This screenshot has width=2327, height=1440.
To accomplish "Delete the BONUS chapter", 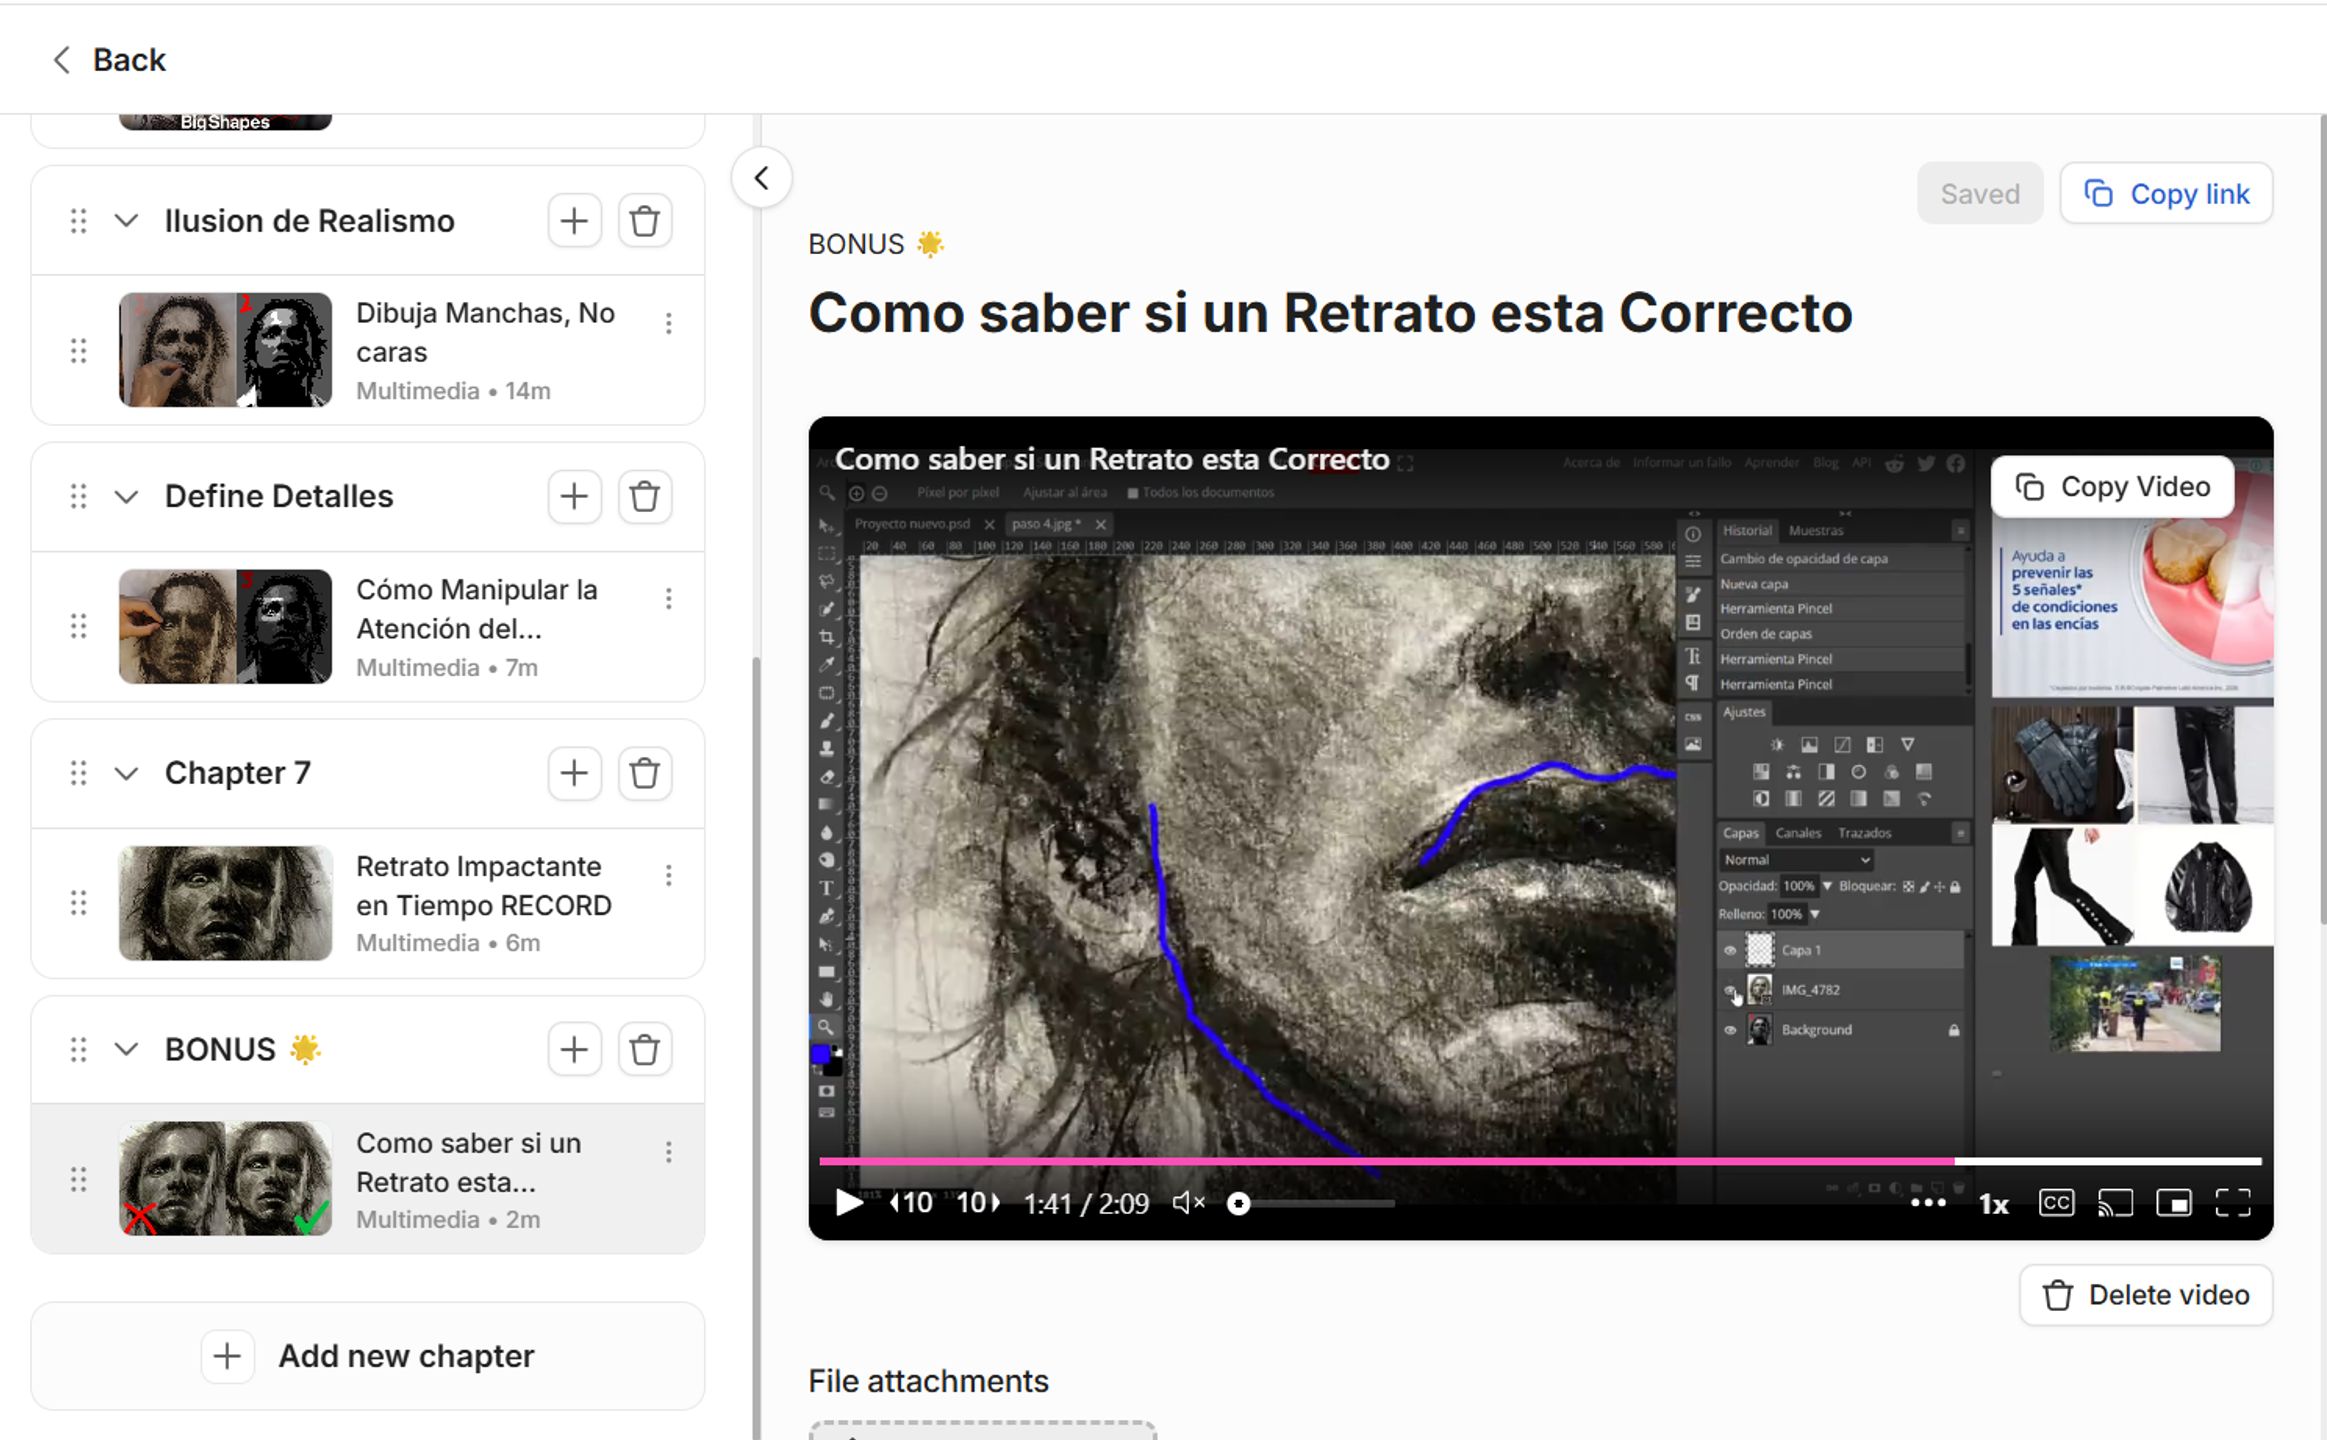I will pos(645,1050).
